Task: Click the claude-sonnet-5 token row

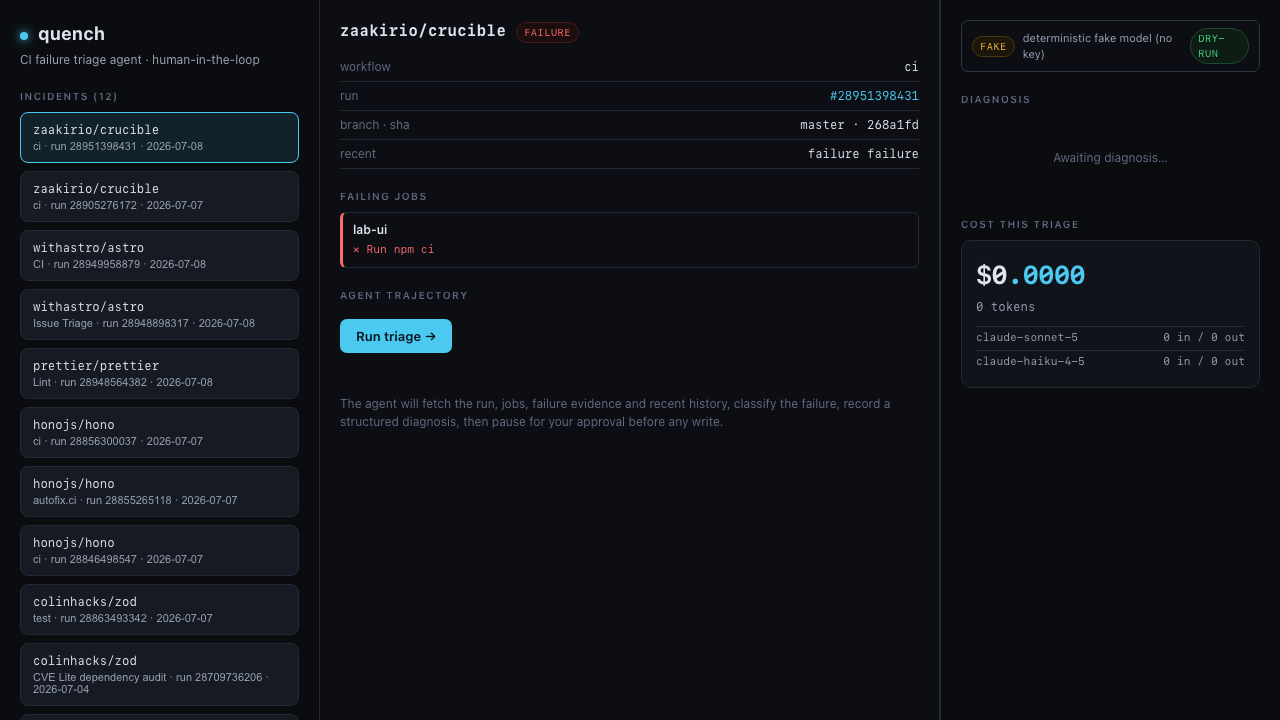Action: tap(1110, 337)
